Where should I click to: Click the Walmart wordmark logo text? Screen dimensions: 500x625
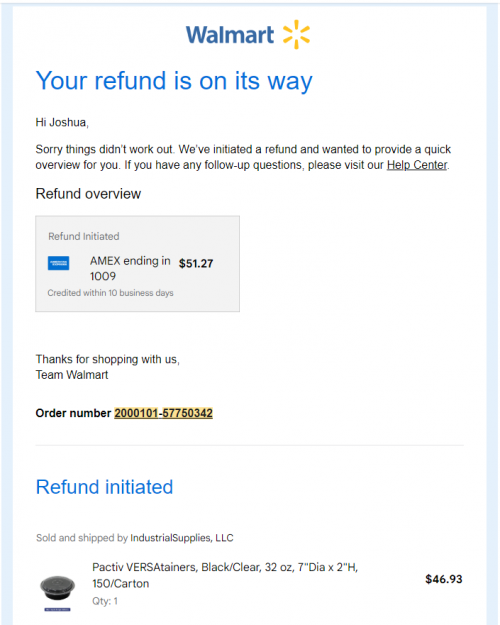tap(230, 35)
